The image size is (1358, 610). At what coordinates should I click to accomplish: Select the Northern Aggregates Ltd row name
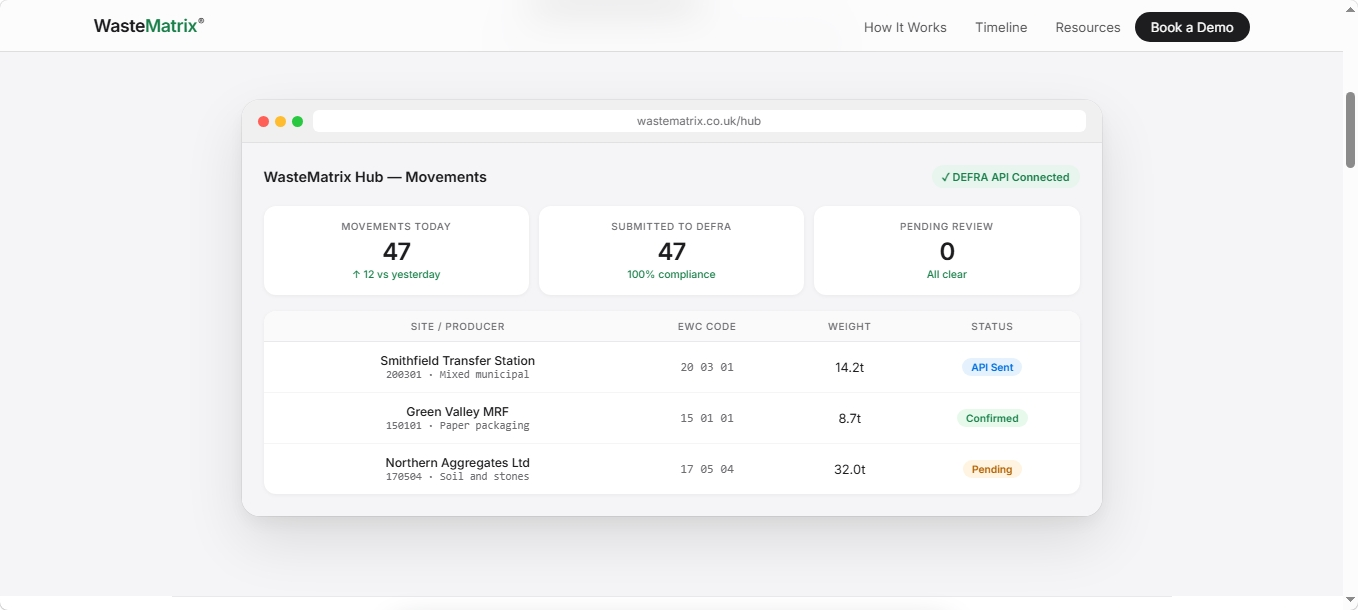[458, 462]
